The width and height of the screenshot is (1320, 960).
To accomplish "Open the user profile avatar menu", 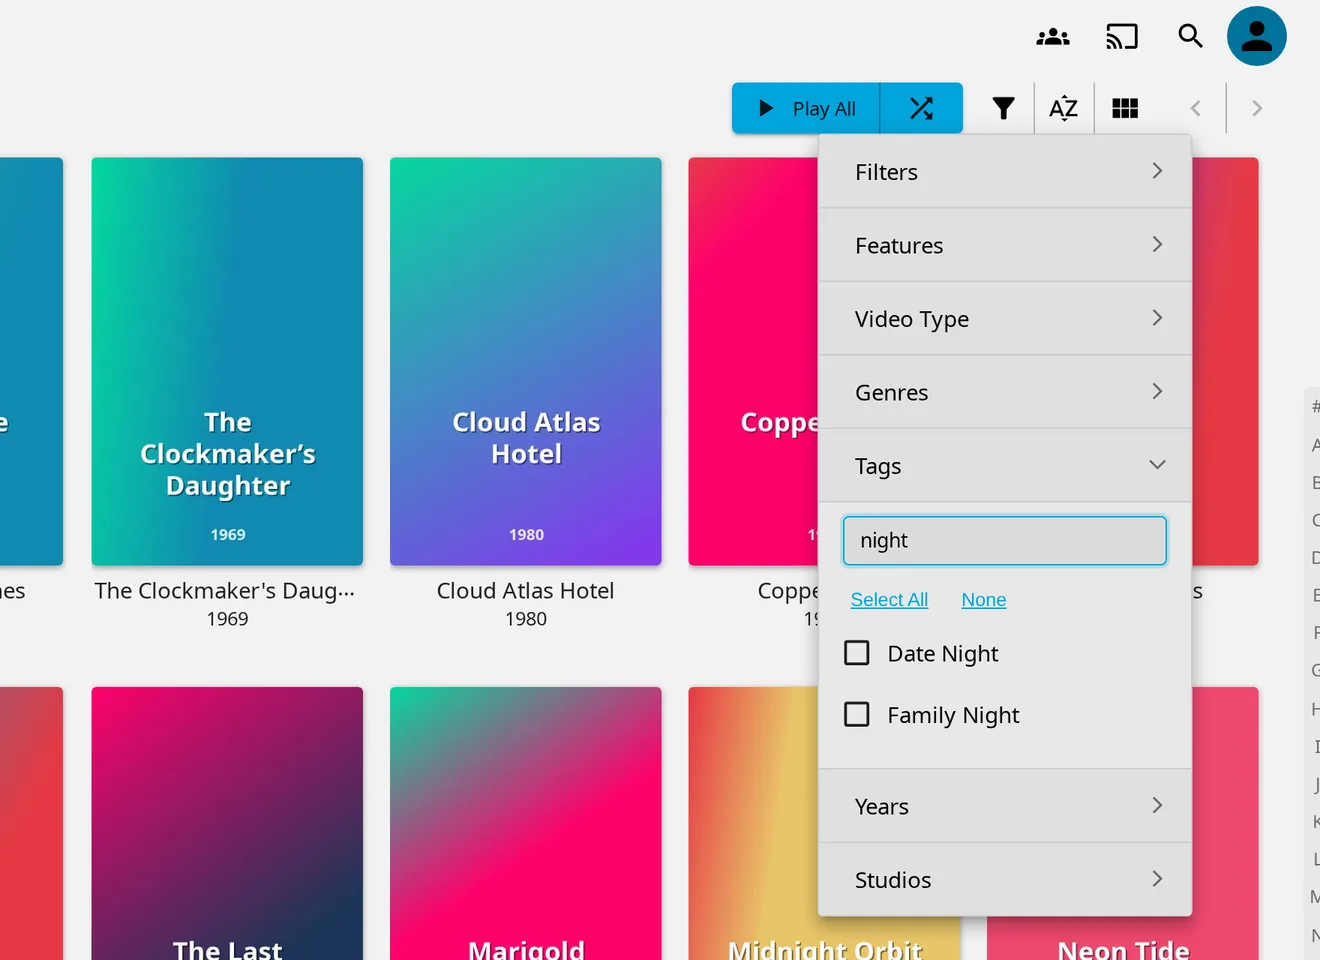I will (x=1257, y=36).
